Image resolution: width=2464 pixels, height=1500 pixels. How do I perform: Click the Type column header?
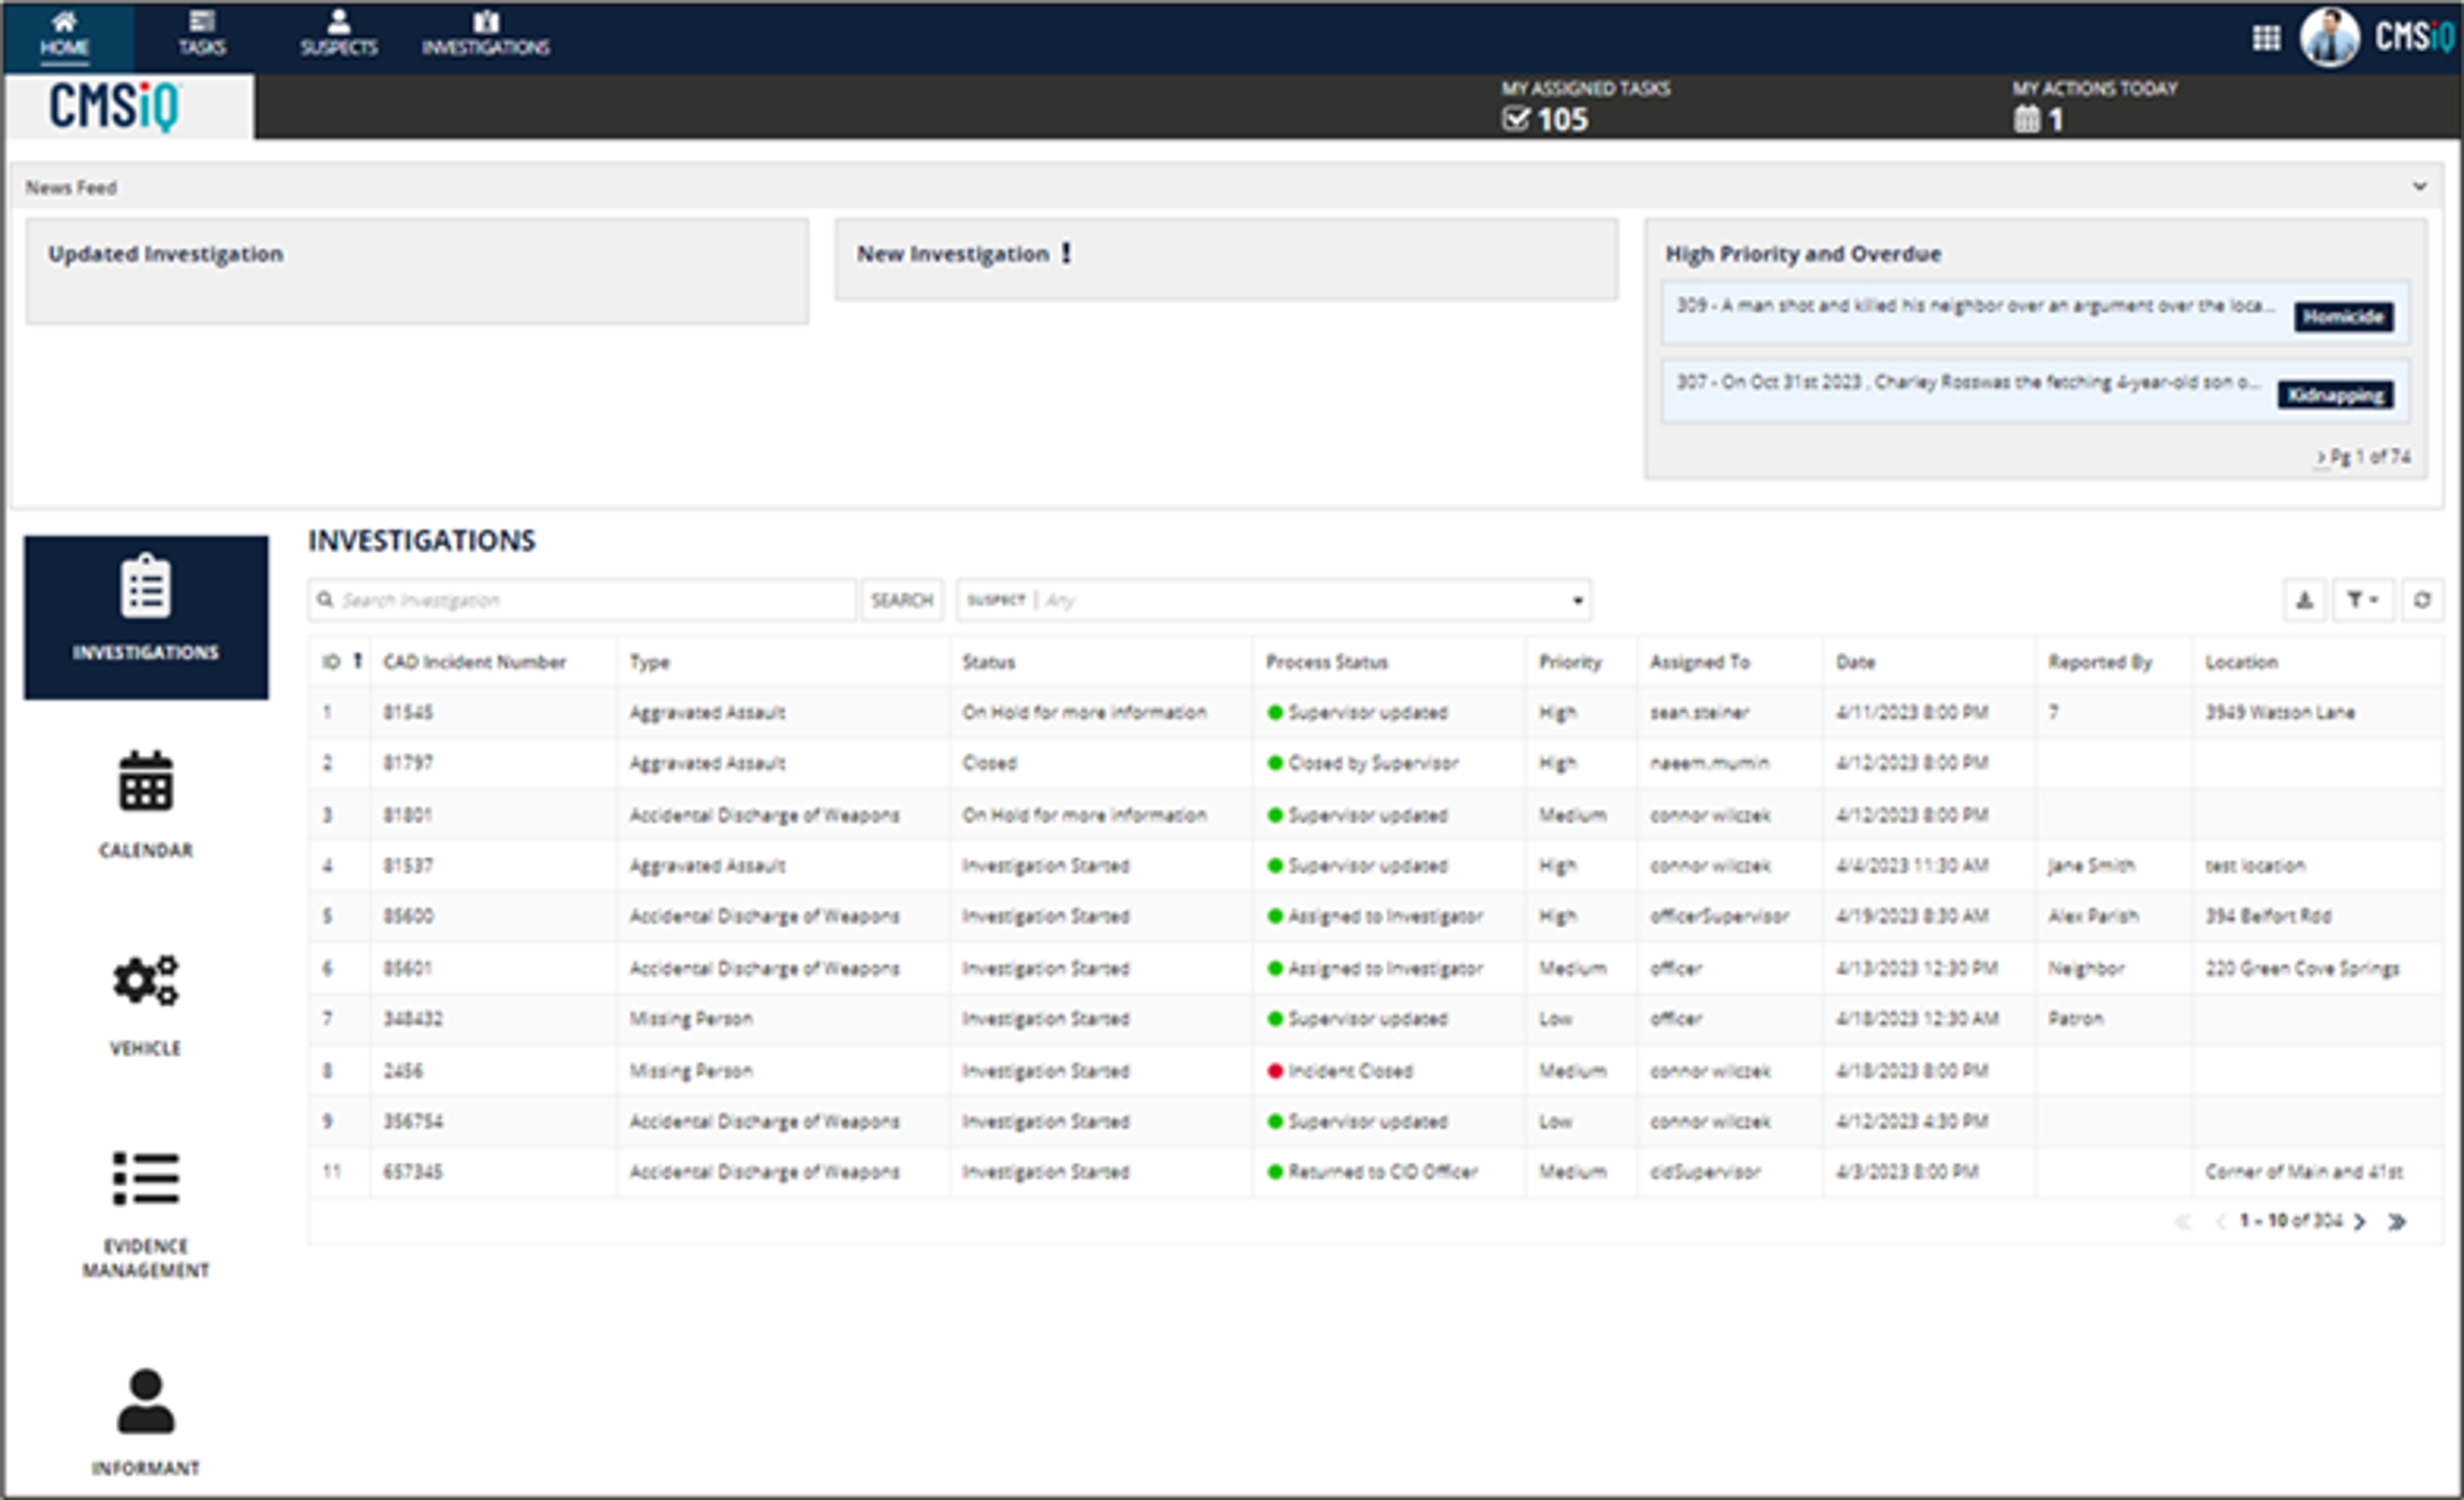coord(650,662)
